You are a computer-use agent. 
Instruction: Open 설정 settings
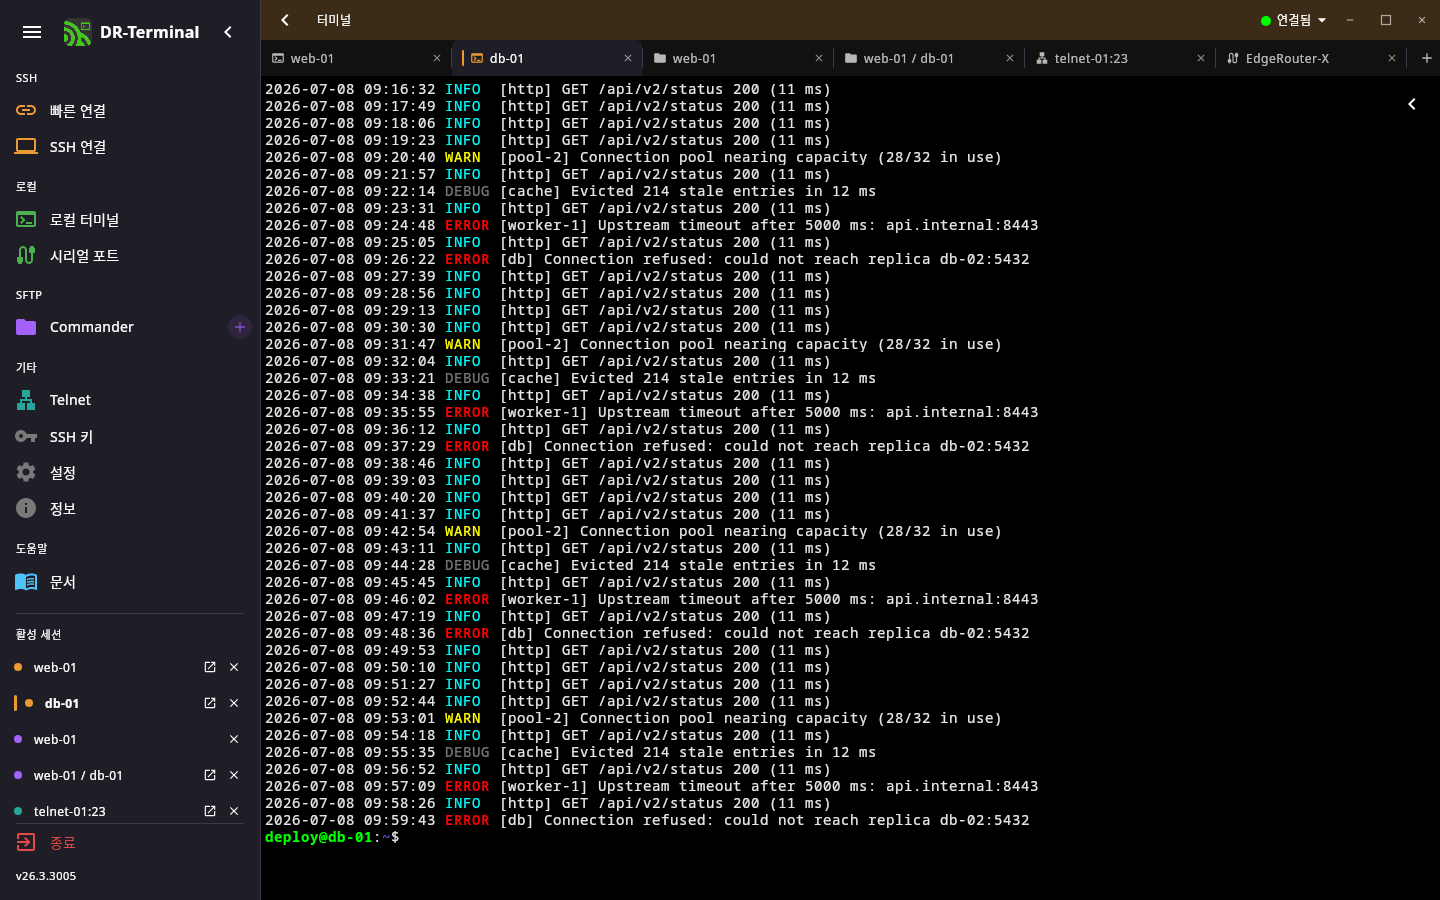click(128, 473)
